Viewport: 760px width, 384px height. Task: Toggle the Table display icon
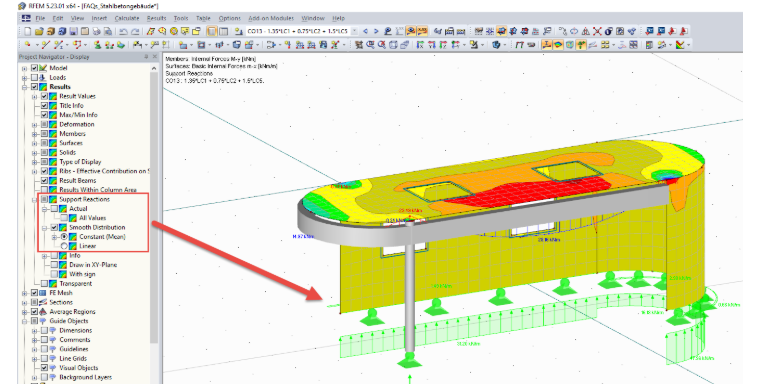point(223,31)
